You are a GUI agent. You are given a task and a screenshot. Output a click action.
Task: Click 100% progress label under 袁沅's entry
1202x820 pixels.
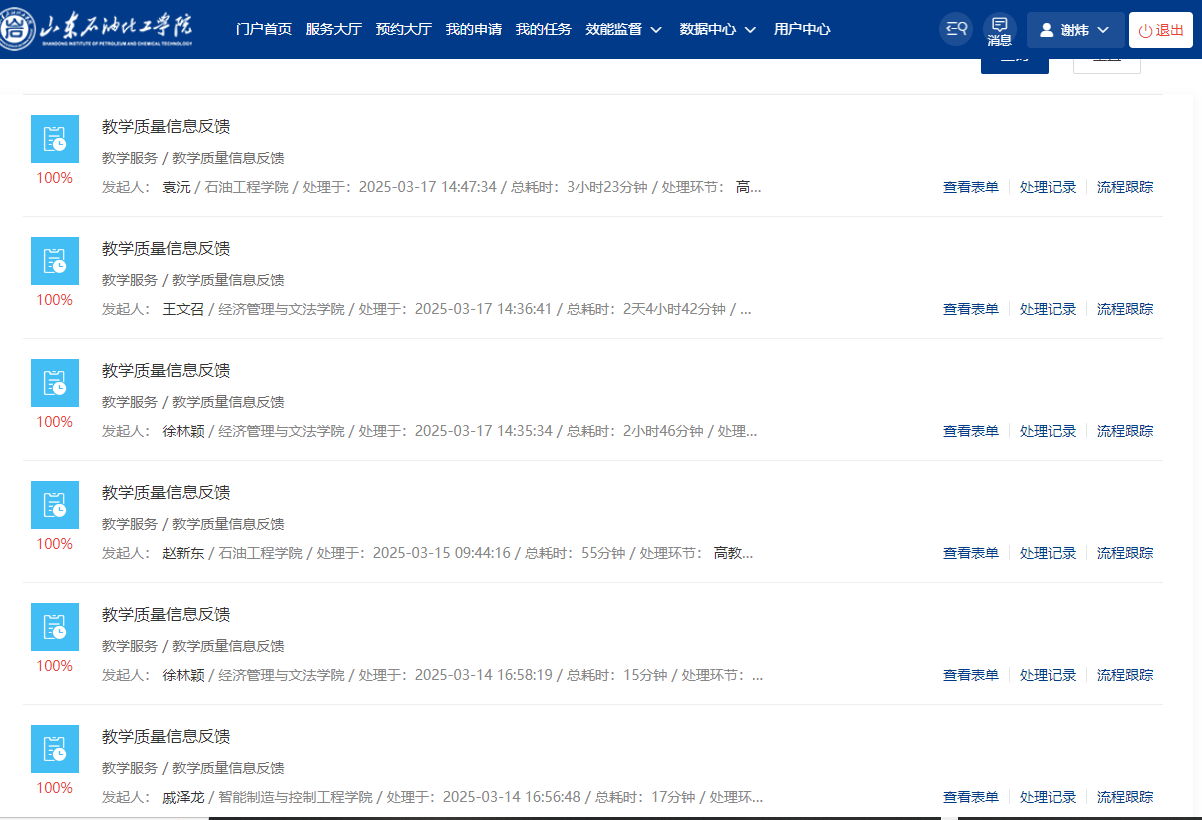pos(55,178)
